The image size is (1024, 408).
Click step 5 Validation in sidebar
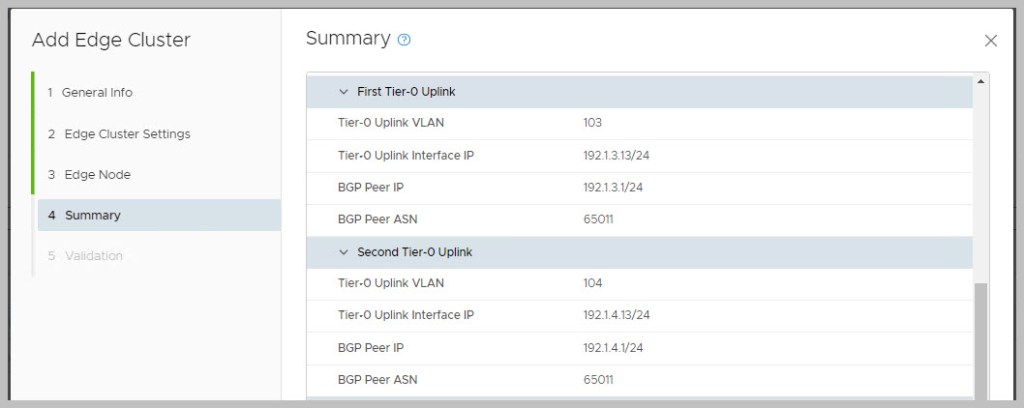coord(94,256)
